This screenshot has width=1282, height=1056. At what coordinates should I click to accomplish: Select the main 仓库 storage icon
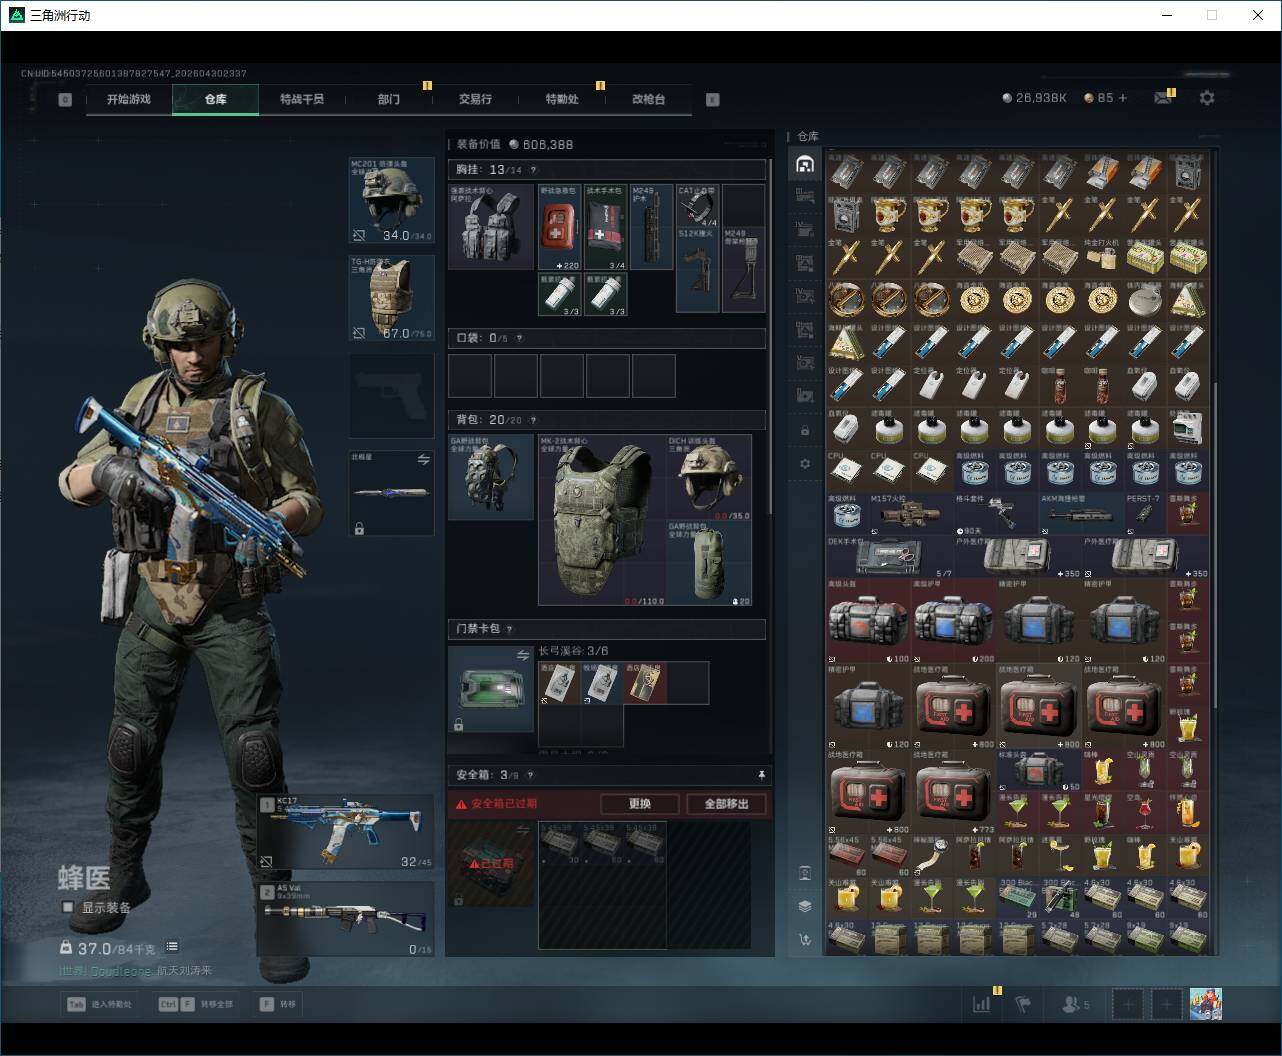click(x=805, y=164)
